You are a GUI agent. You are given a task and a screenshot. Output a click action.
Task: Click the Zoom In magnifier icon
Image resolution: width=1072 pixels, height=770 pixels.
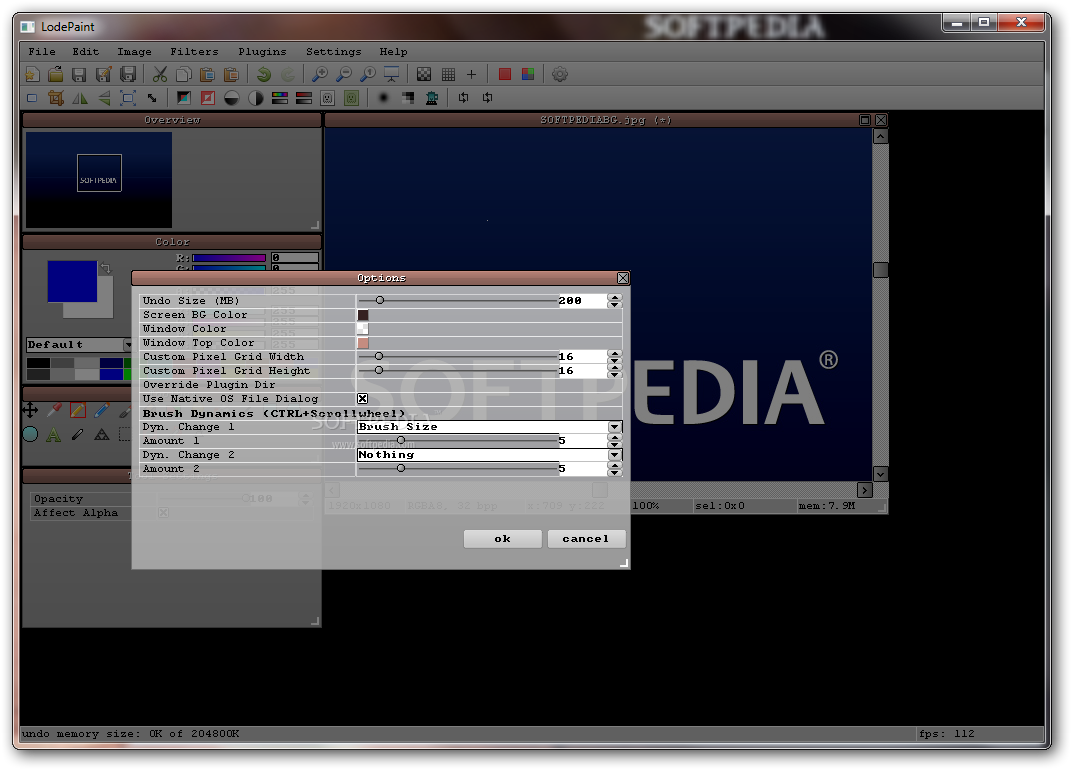pos(319,75)
